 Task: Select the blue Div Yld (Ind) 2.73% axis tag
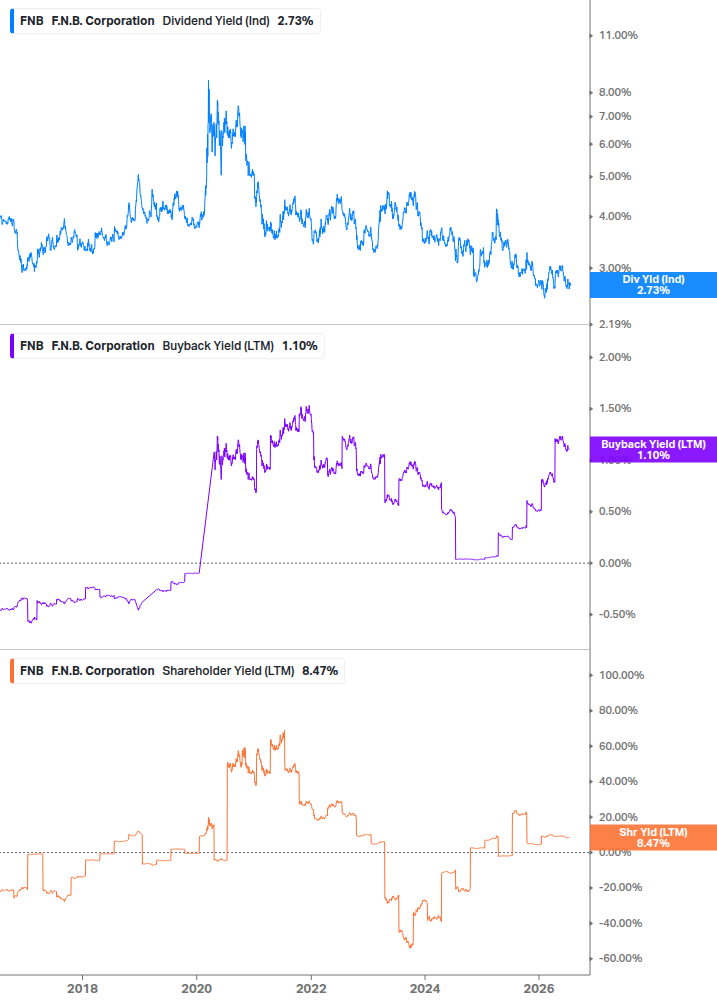pos(653,285)
